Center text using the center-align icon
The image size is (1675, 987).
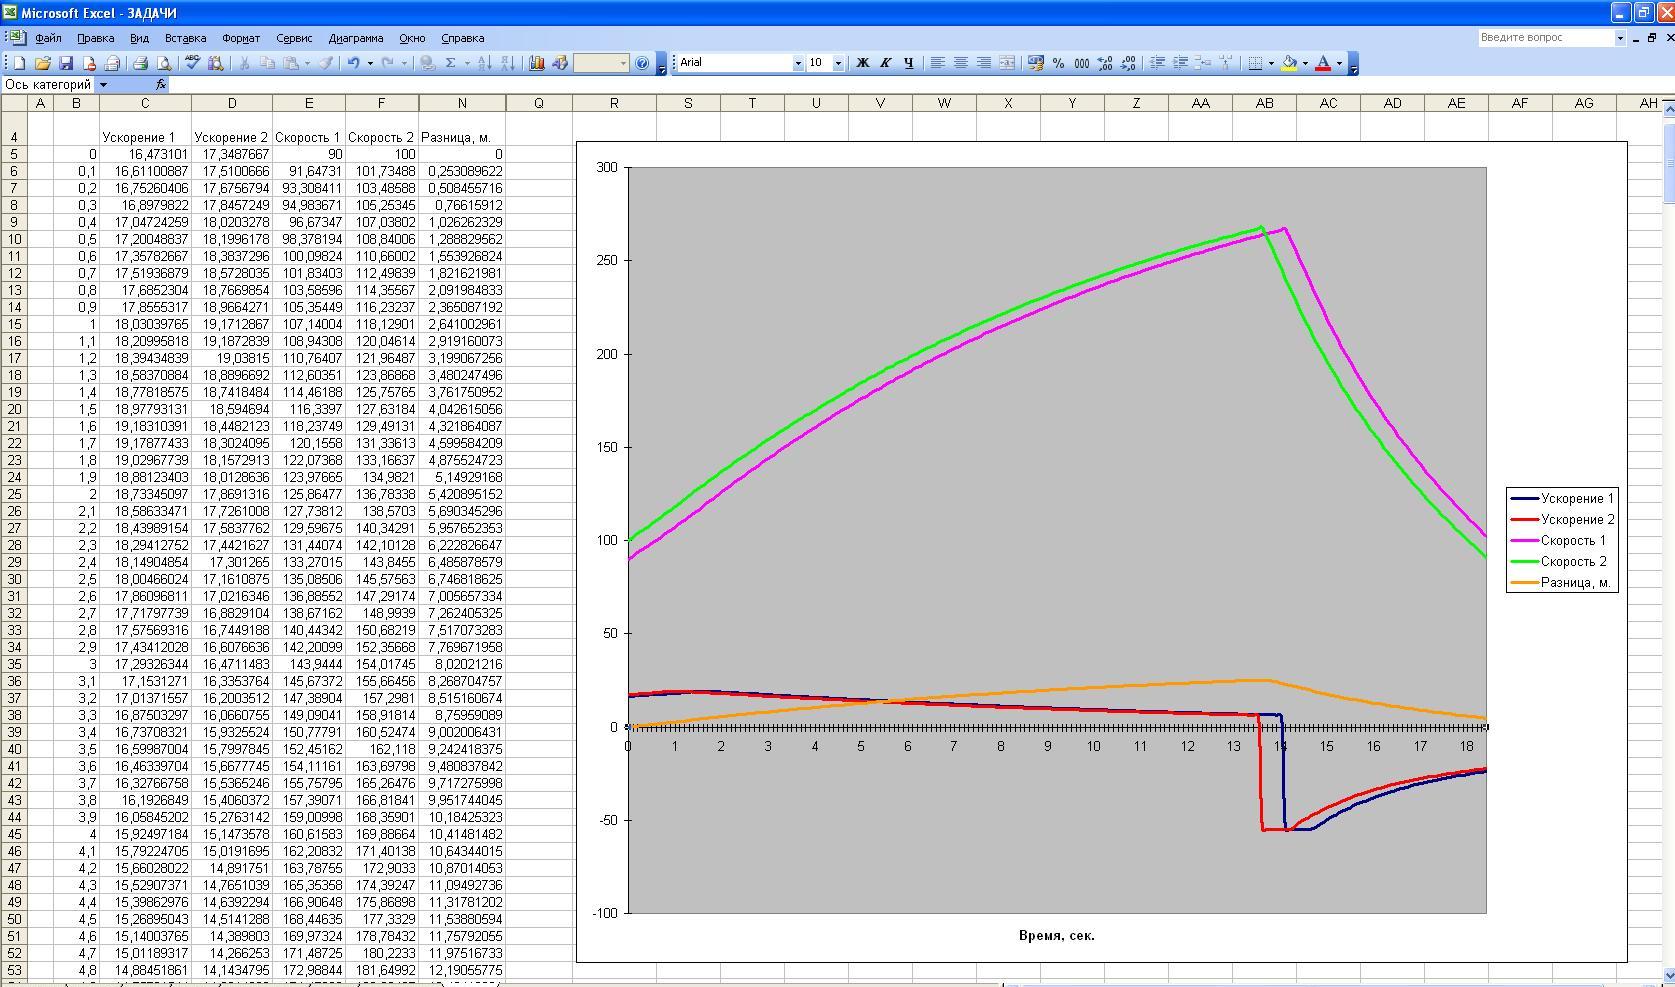(x=960, y=63)
